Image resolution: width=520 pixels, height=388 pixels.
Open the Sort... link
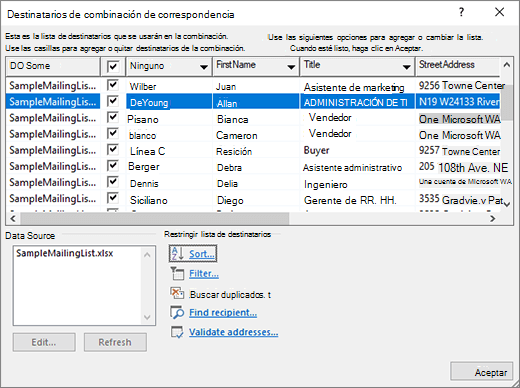pyautogui.click(x=202, y=254)
